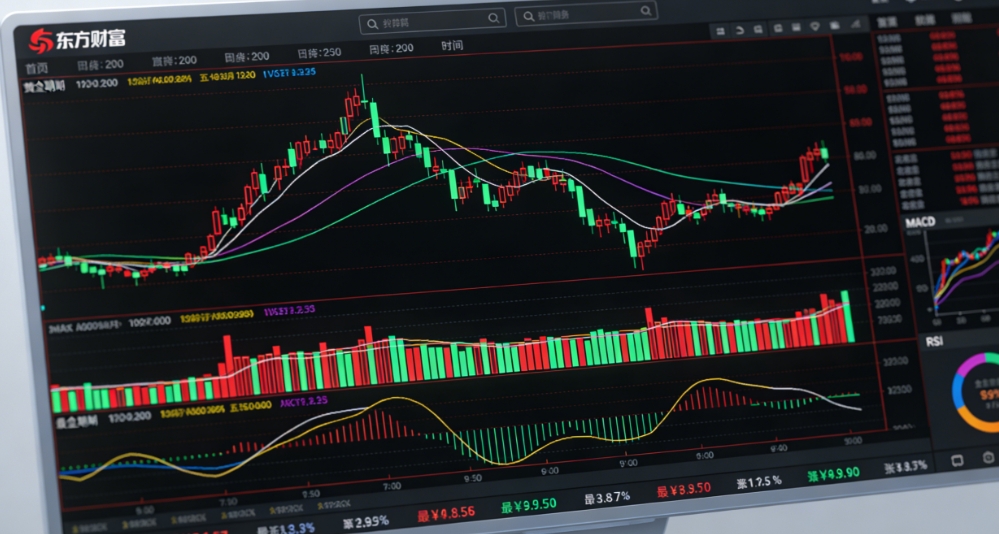This screenshot has height=534, width=999.
Task: Click the MACD mini chart thumbnail
Action: pos(962,275)
